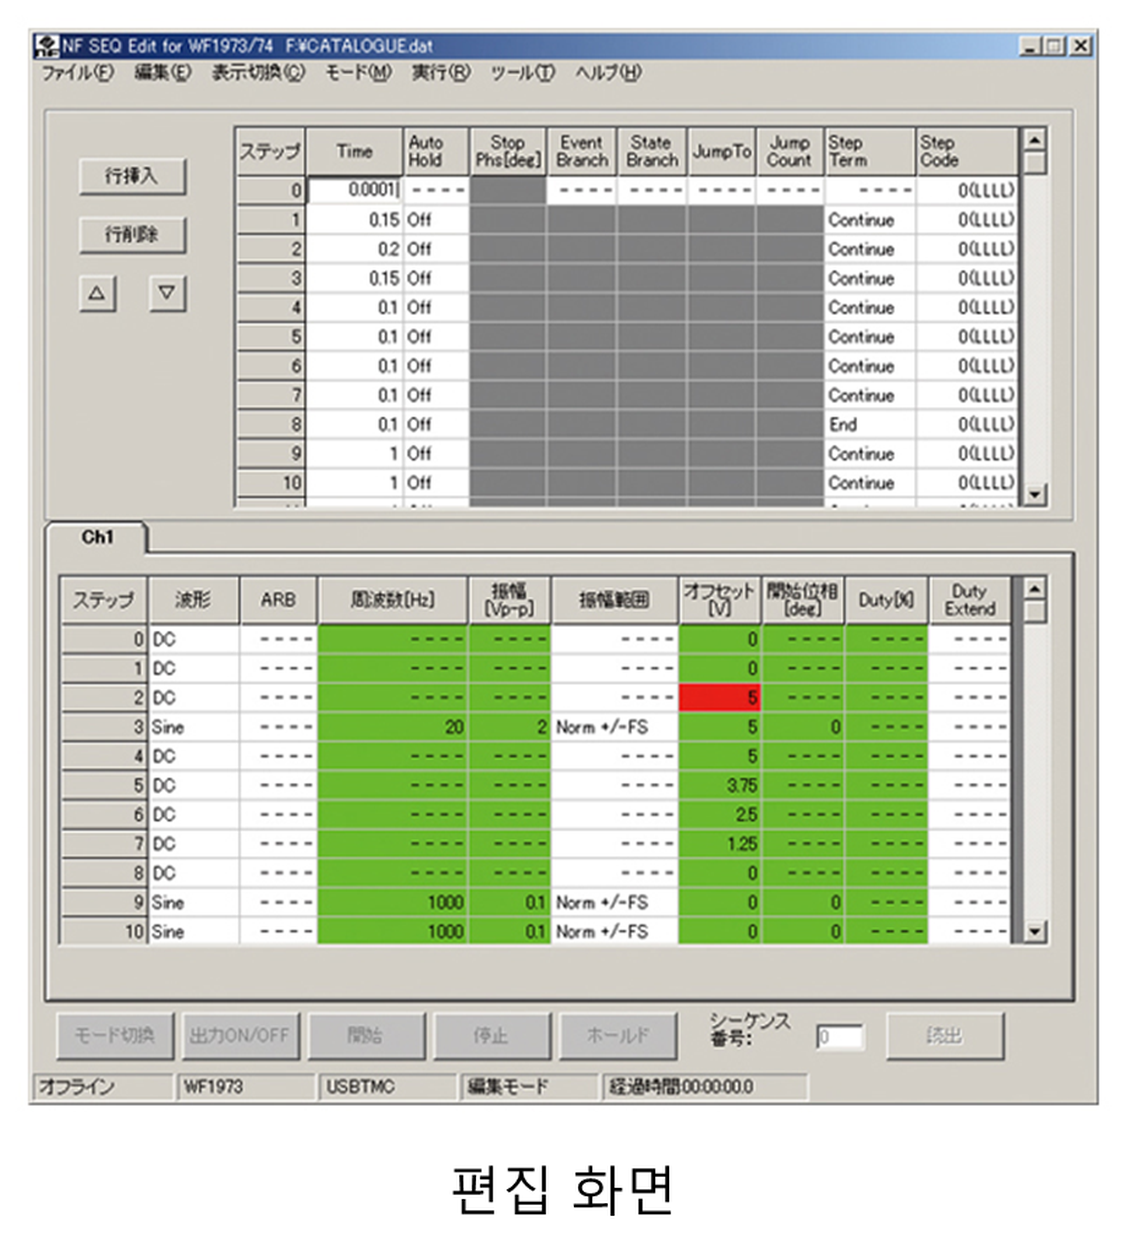Screen dimensions: 1127x1255
Task: Select the red offset cell in step 2
Action: (719, 697)
